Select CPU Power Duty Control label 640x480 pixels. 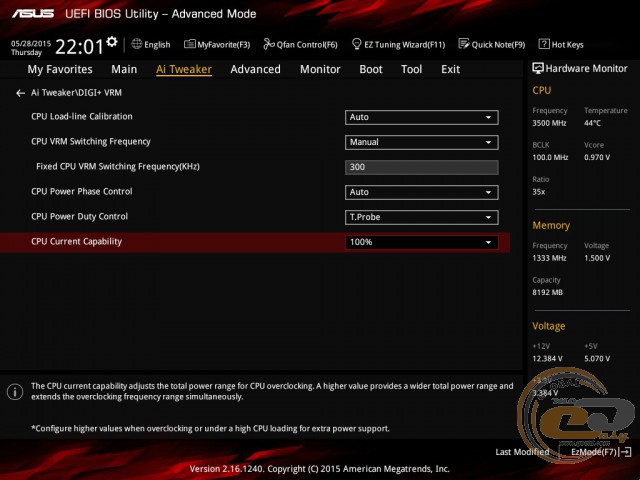tap(79, 216)
